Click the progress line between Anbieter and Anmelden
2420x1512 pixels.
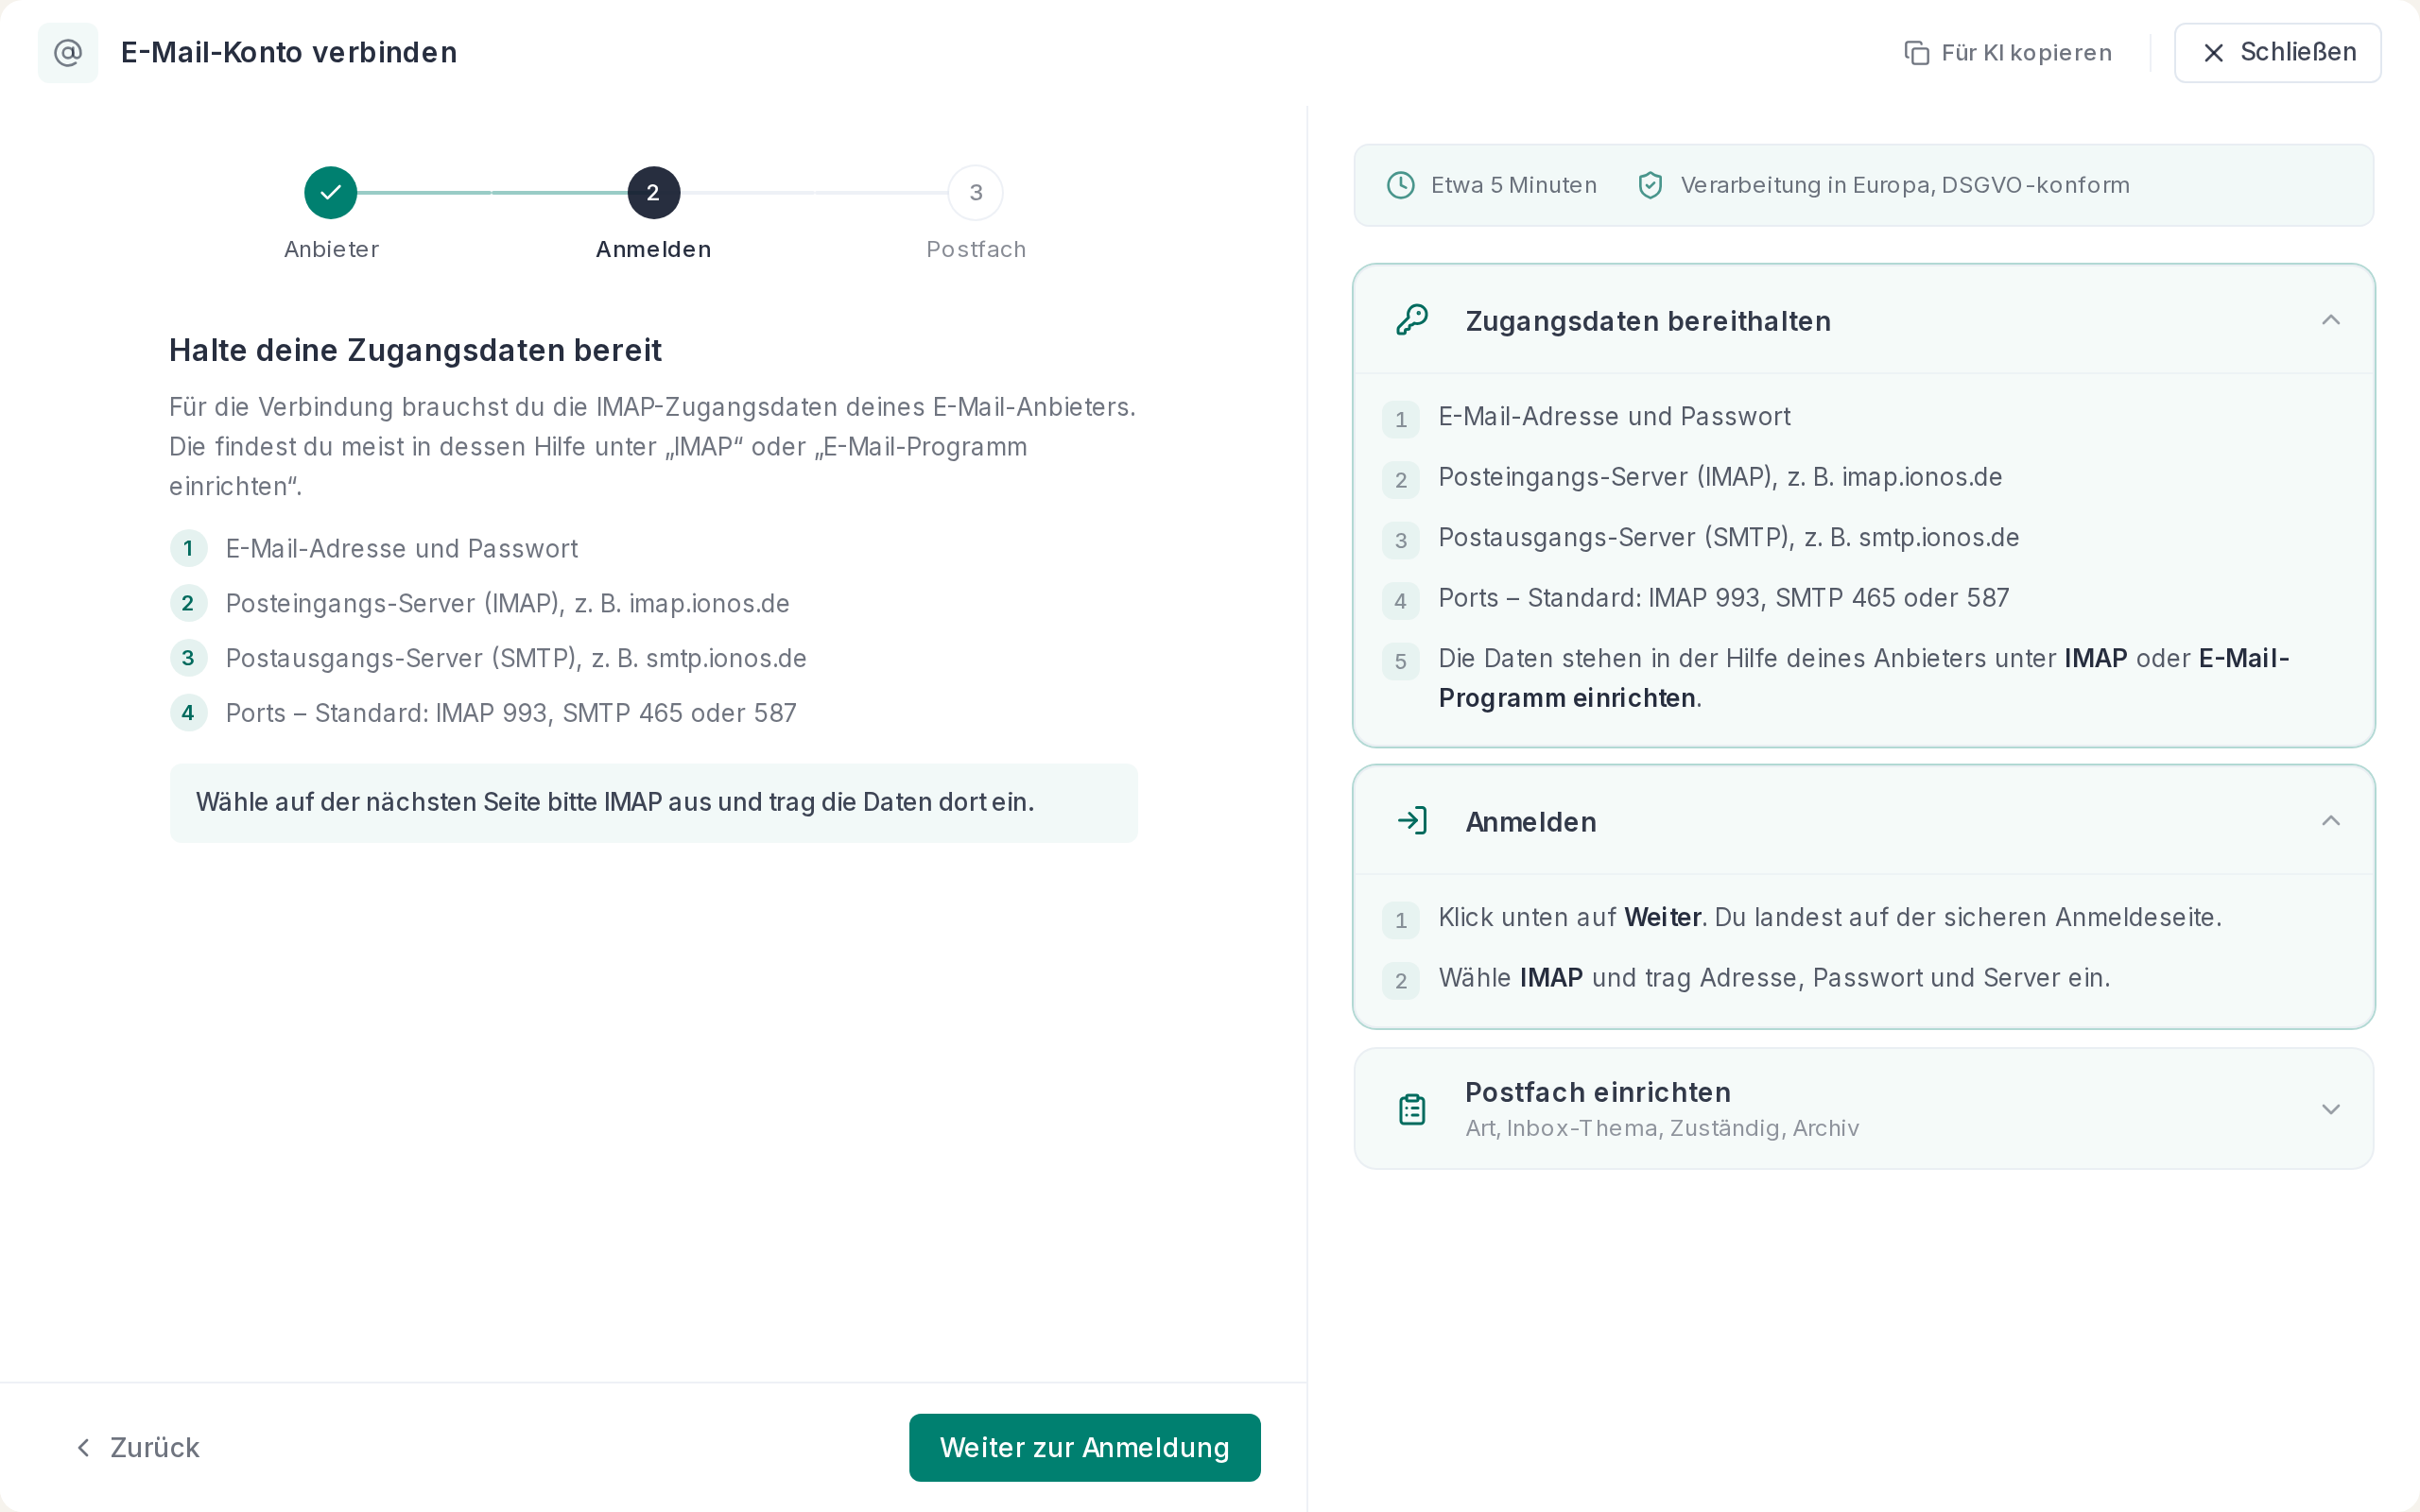coord(492,192)
